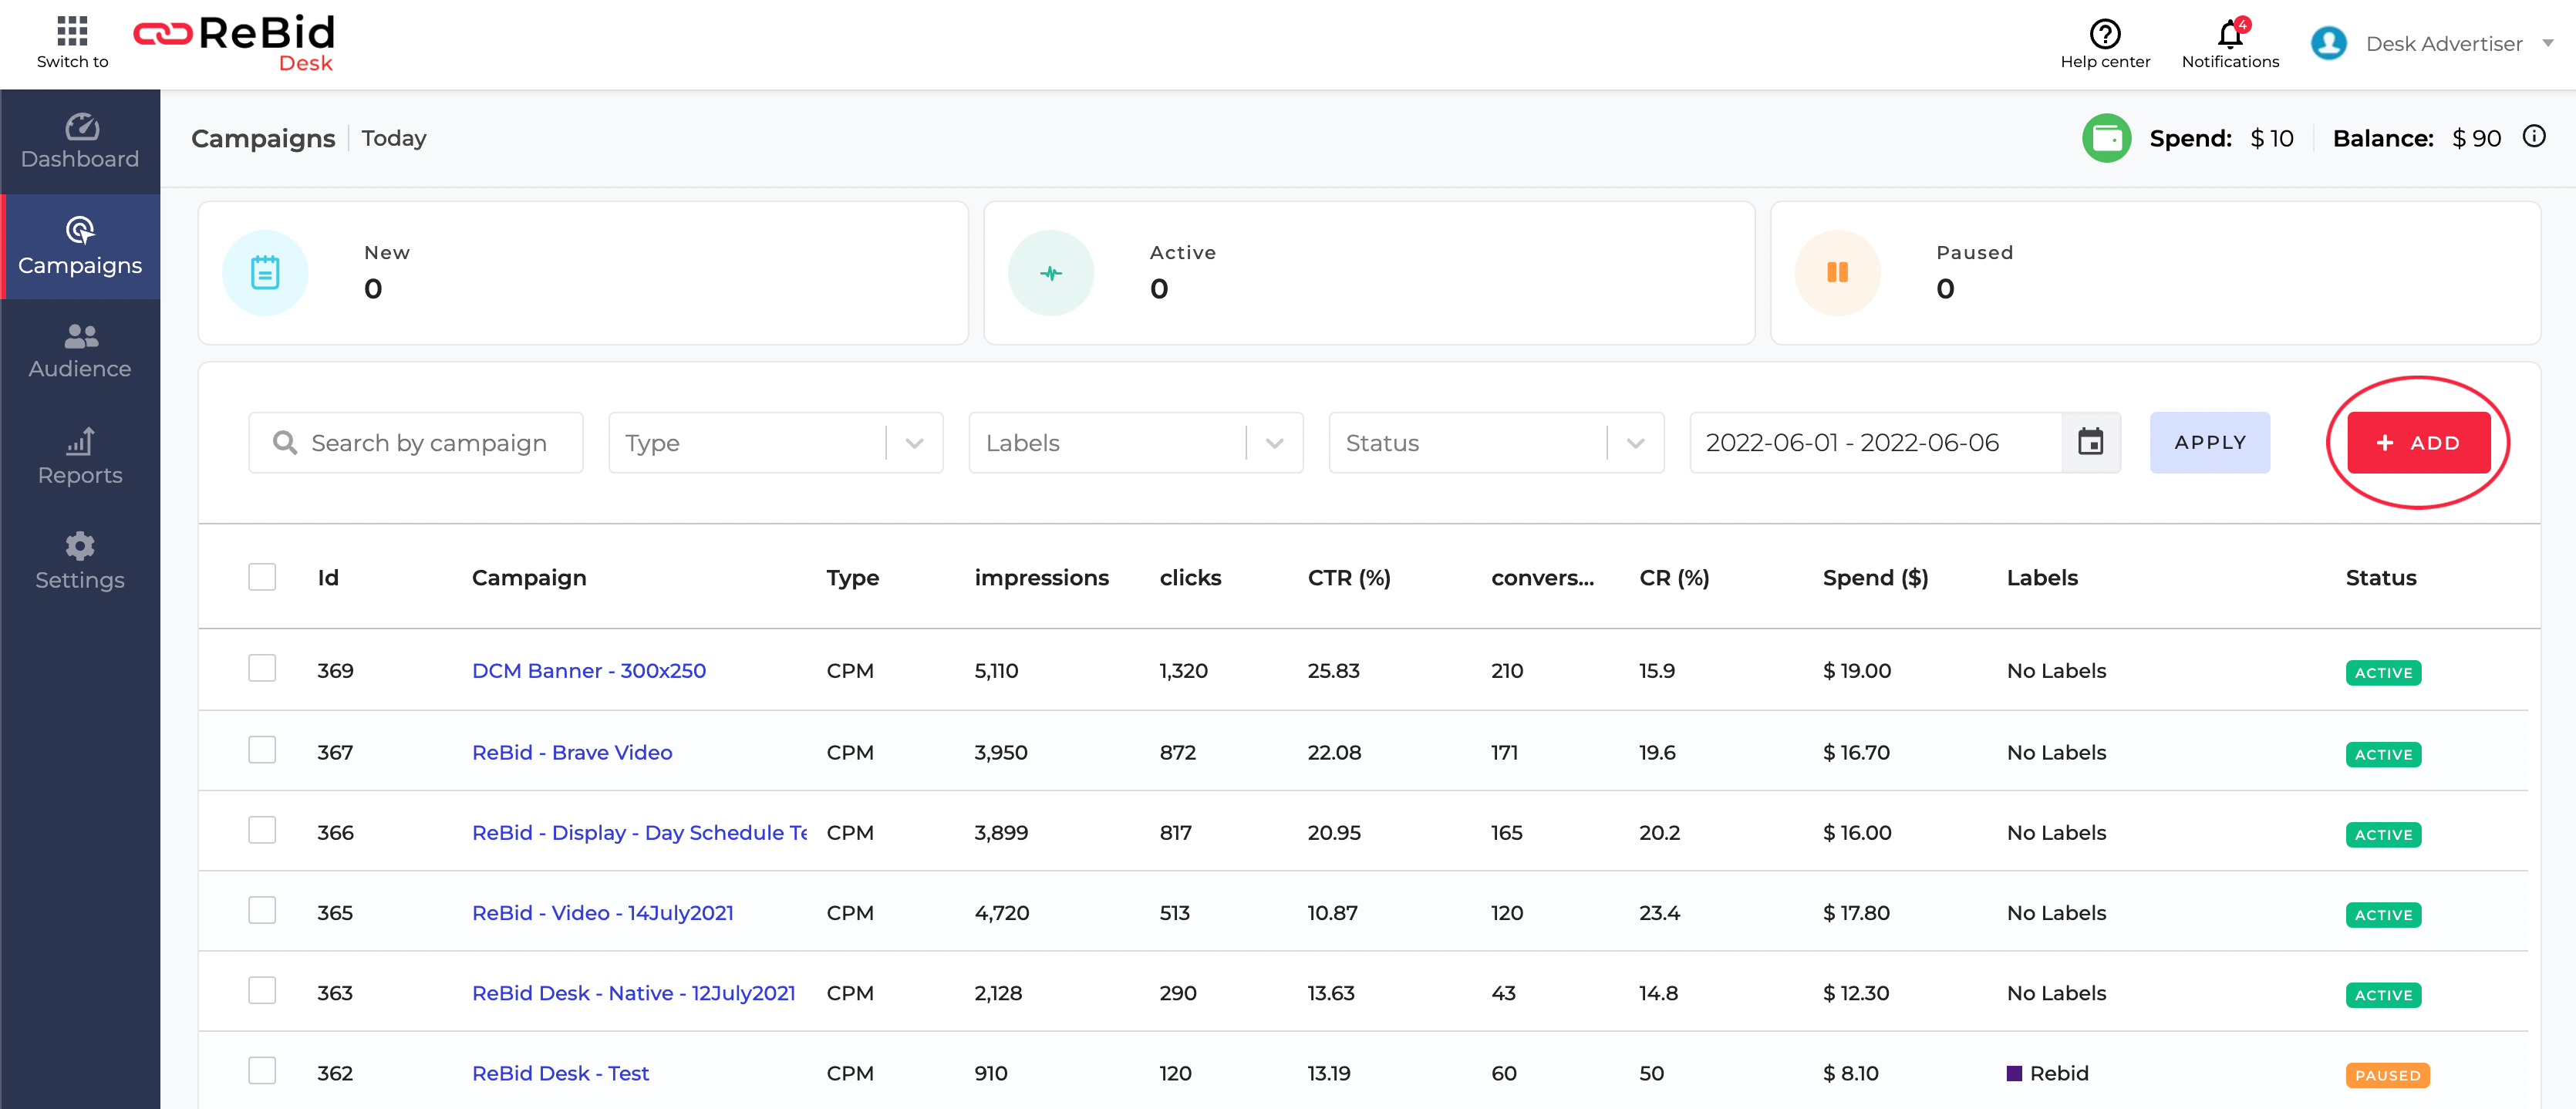The height and width of the screenshot is (1109, 2576).
Task: Check the box for campaign 369
Action: click(262, 668)
